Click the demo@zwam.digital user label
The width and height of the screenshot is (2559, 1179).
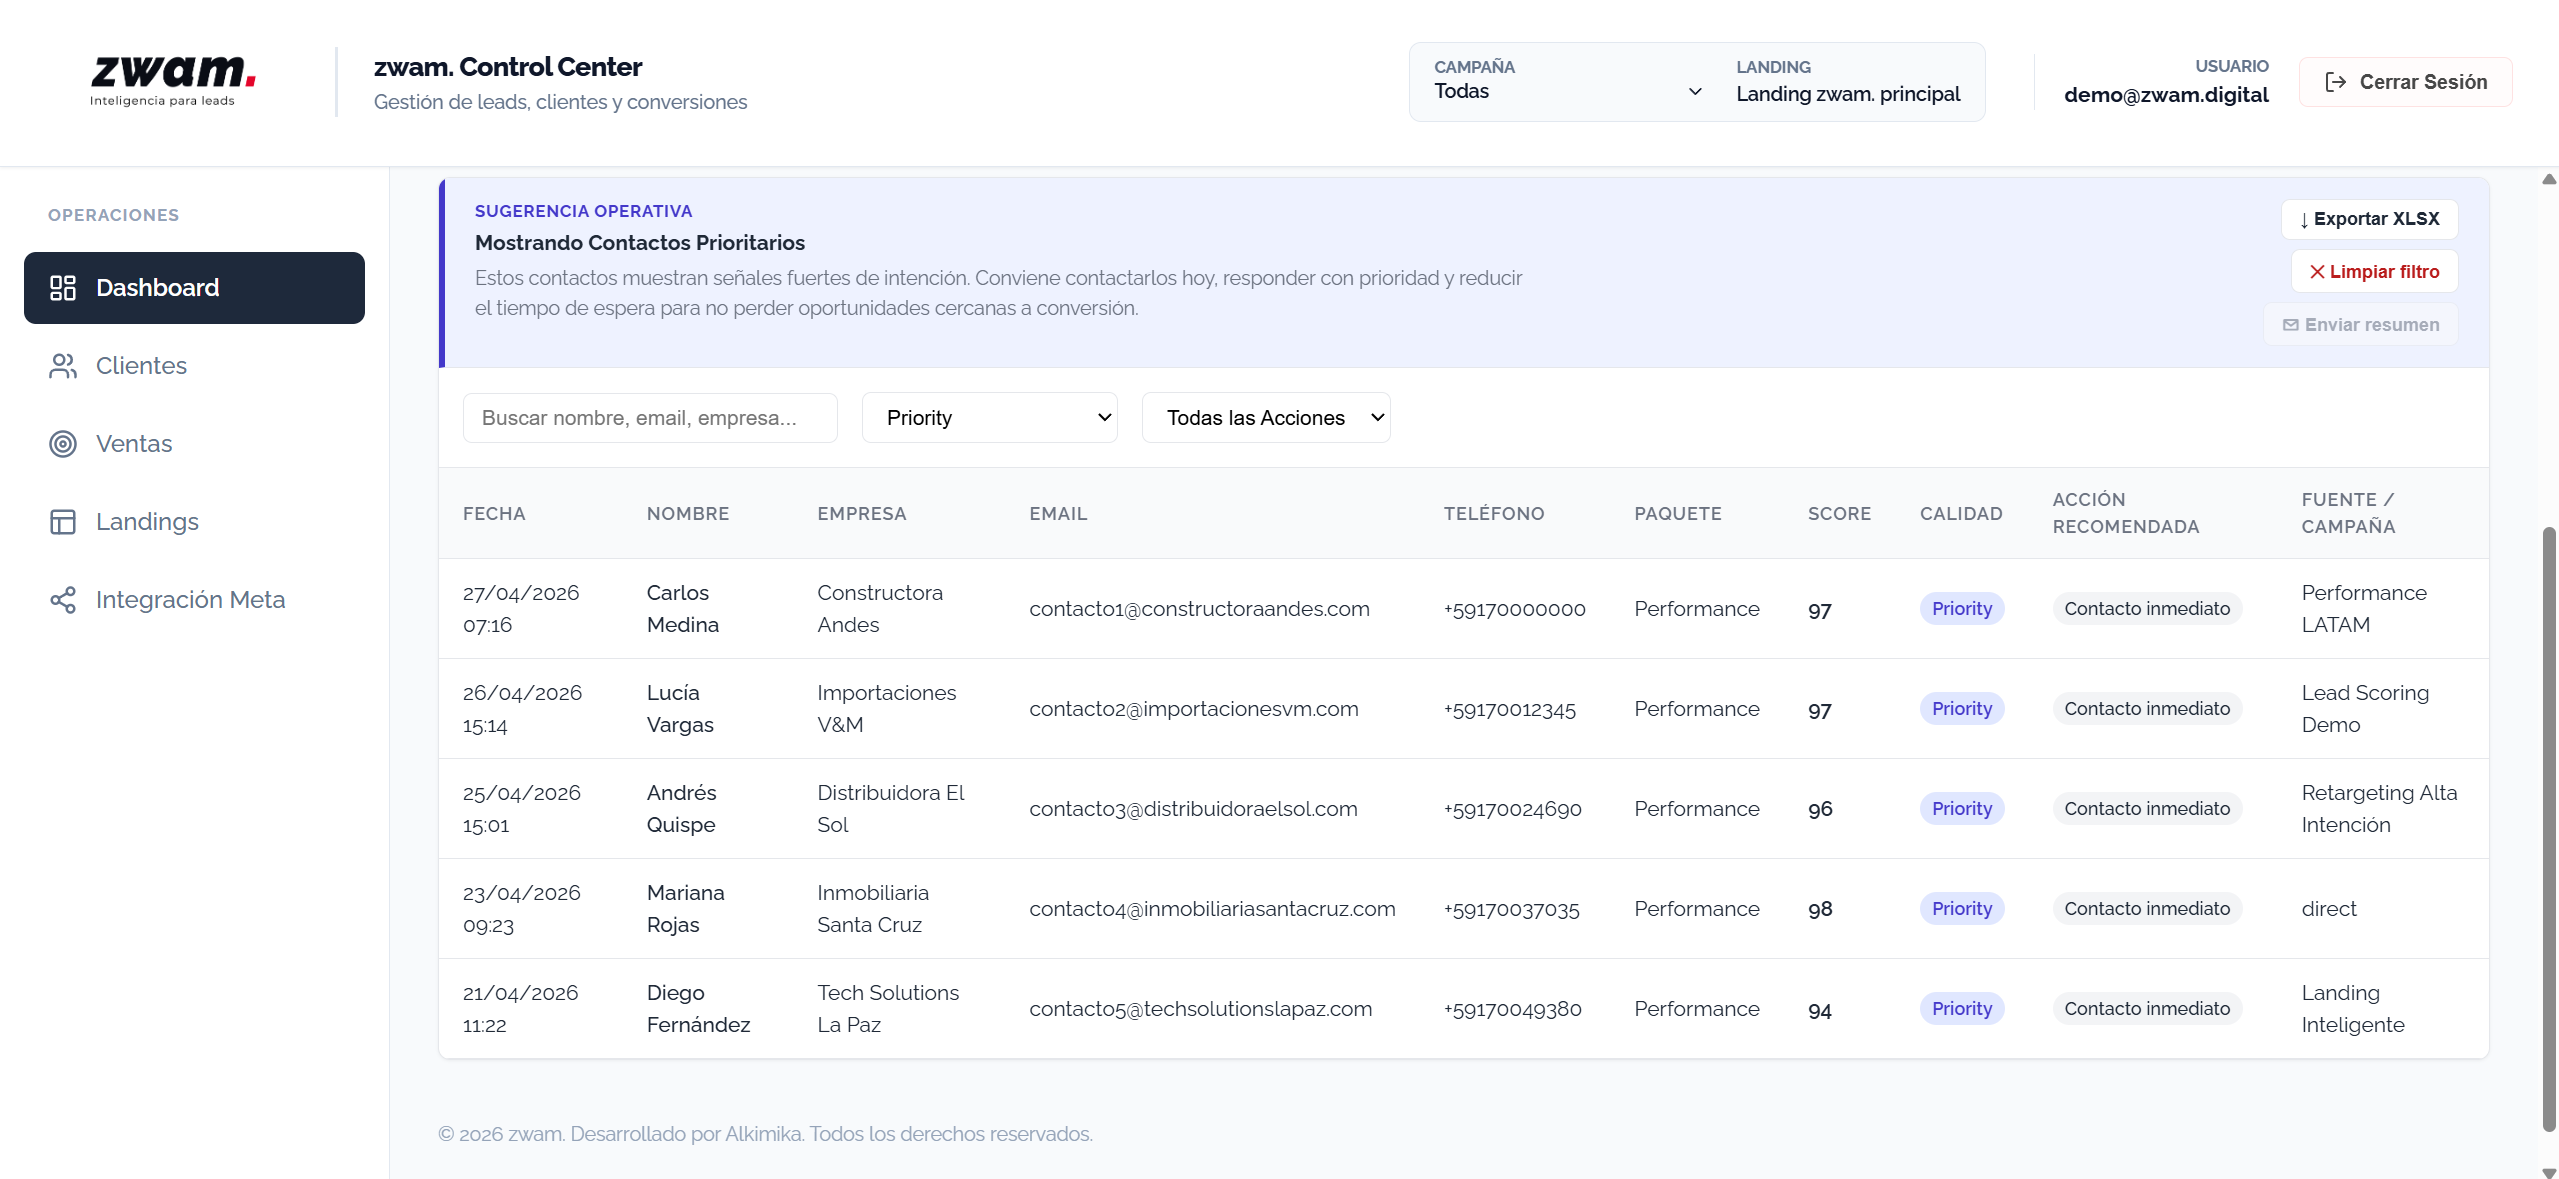click(x=2166, y=95)
